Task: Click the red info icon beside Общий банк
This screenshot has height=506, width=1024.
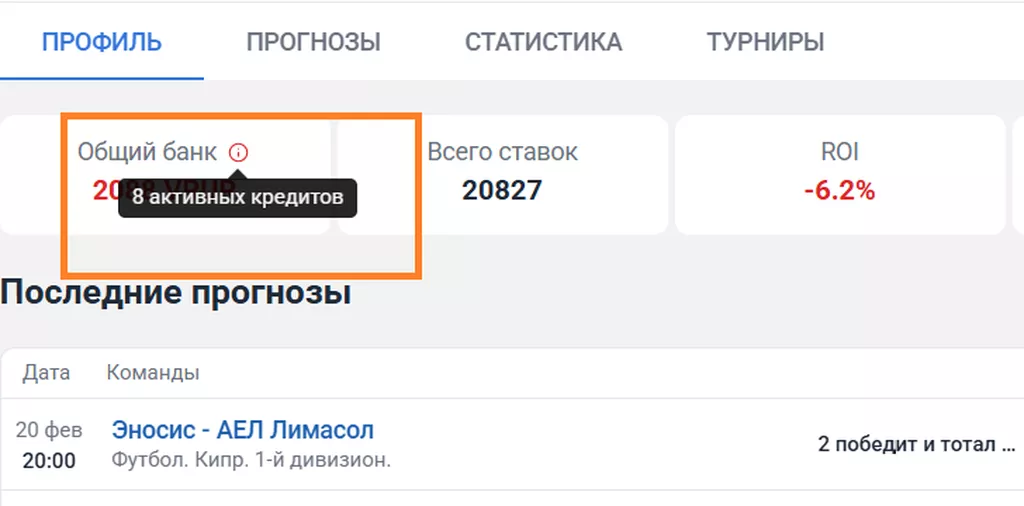Action: [x=238, y=153]
